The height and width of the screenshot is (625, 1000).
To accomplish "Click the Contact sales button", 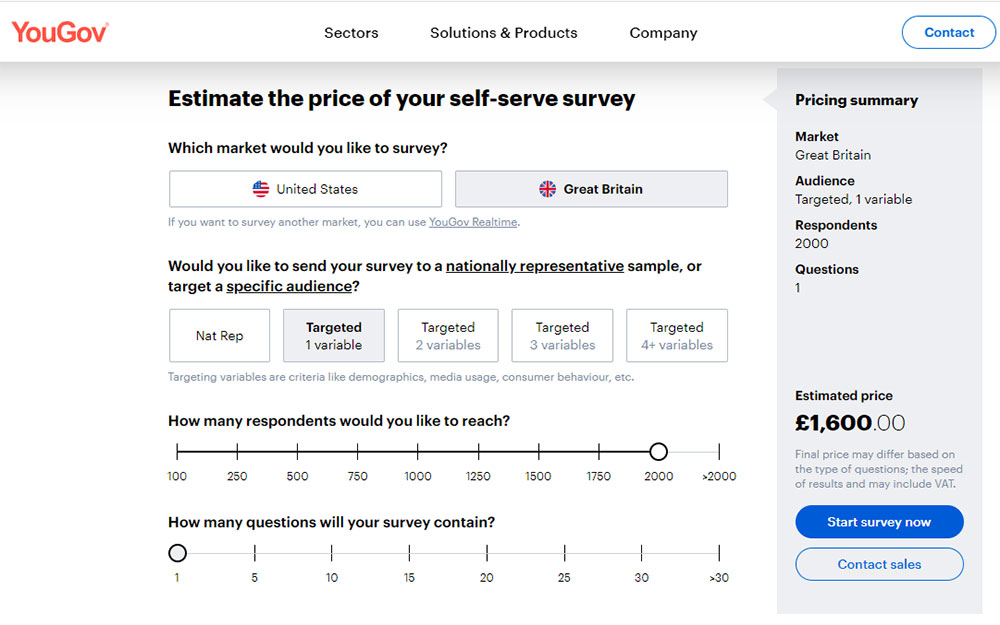I will pyautogui.click(x=879, y=564).
